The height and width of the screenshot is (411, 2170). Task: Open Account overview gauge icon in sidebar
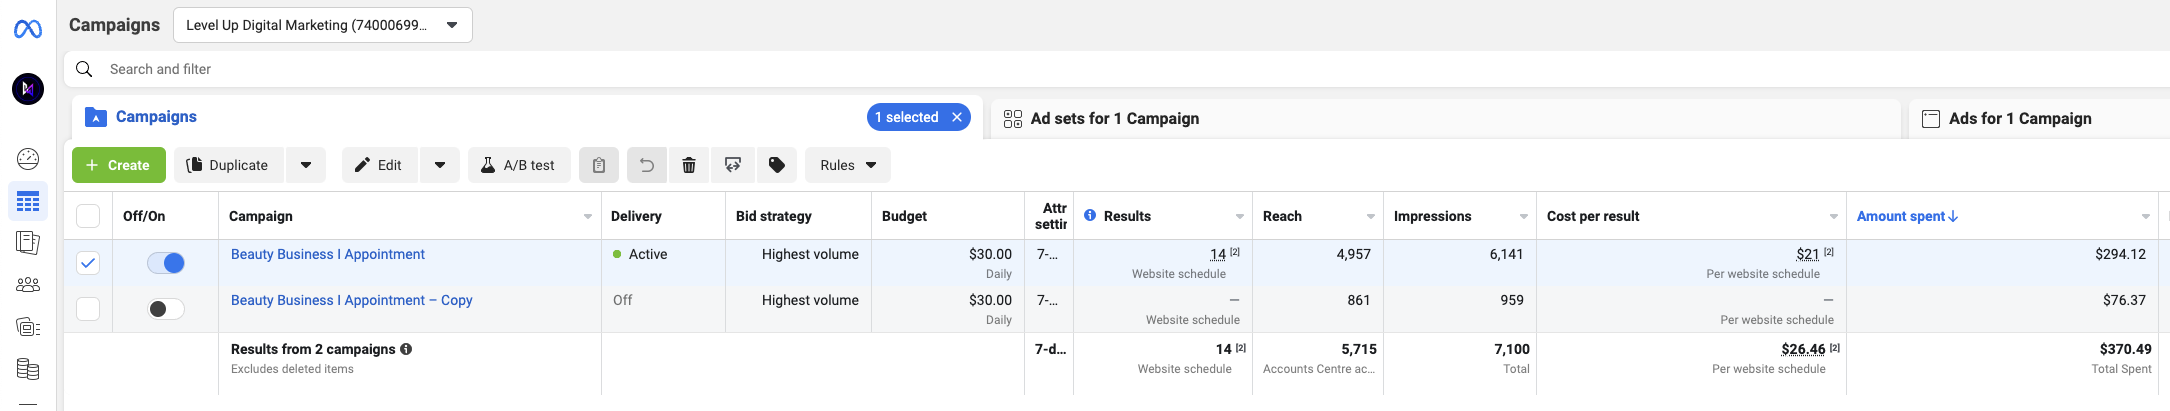pos(28,158)
